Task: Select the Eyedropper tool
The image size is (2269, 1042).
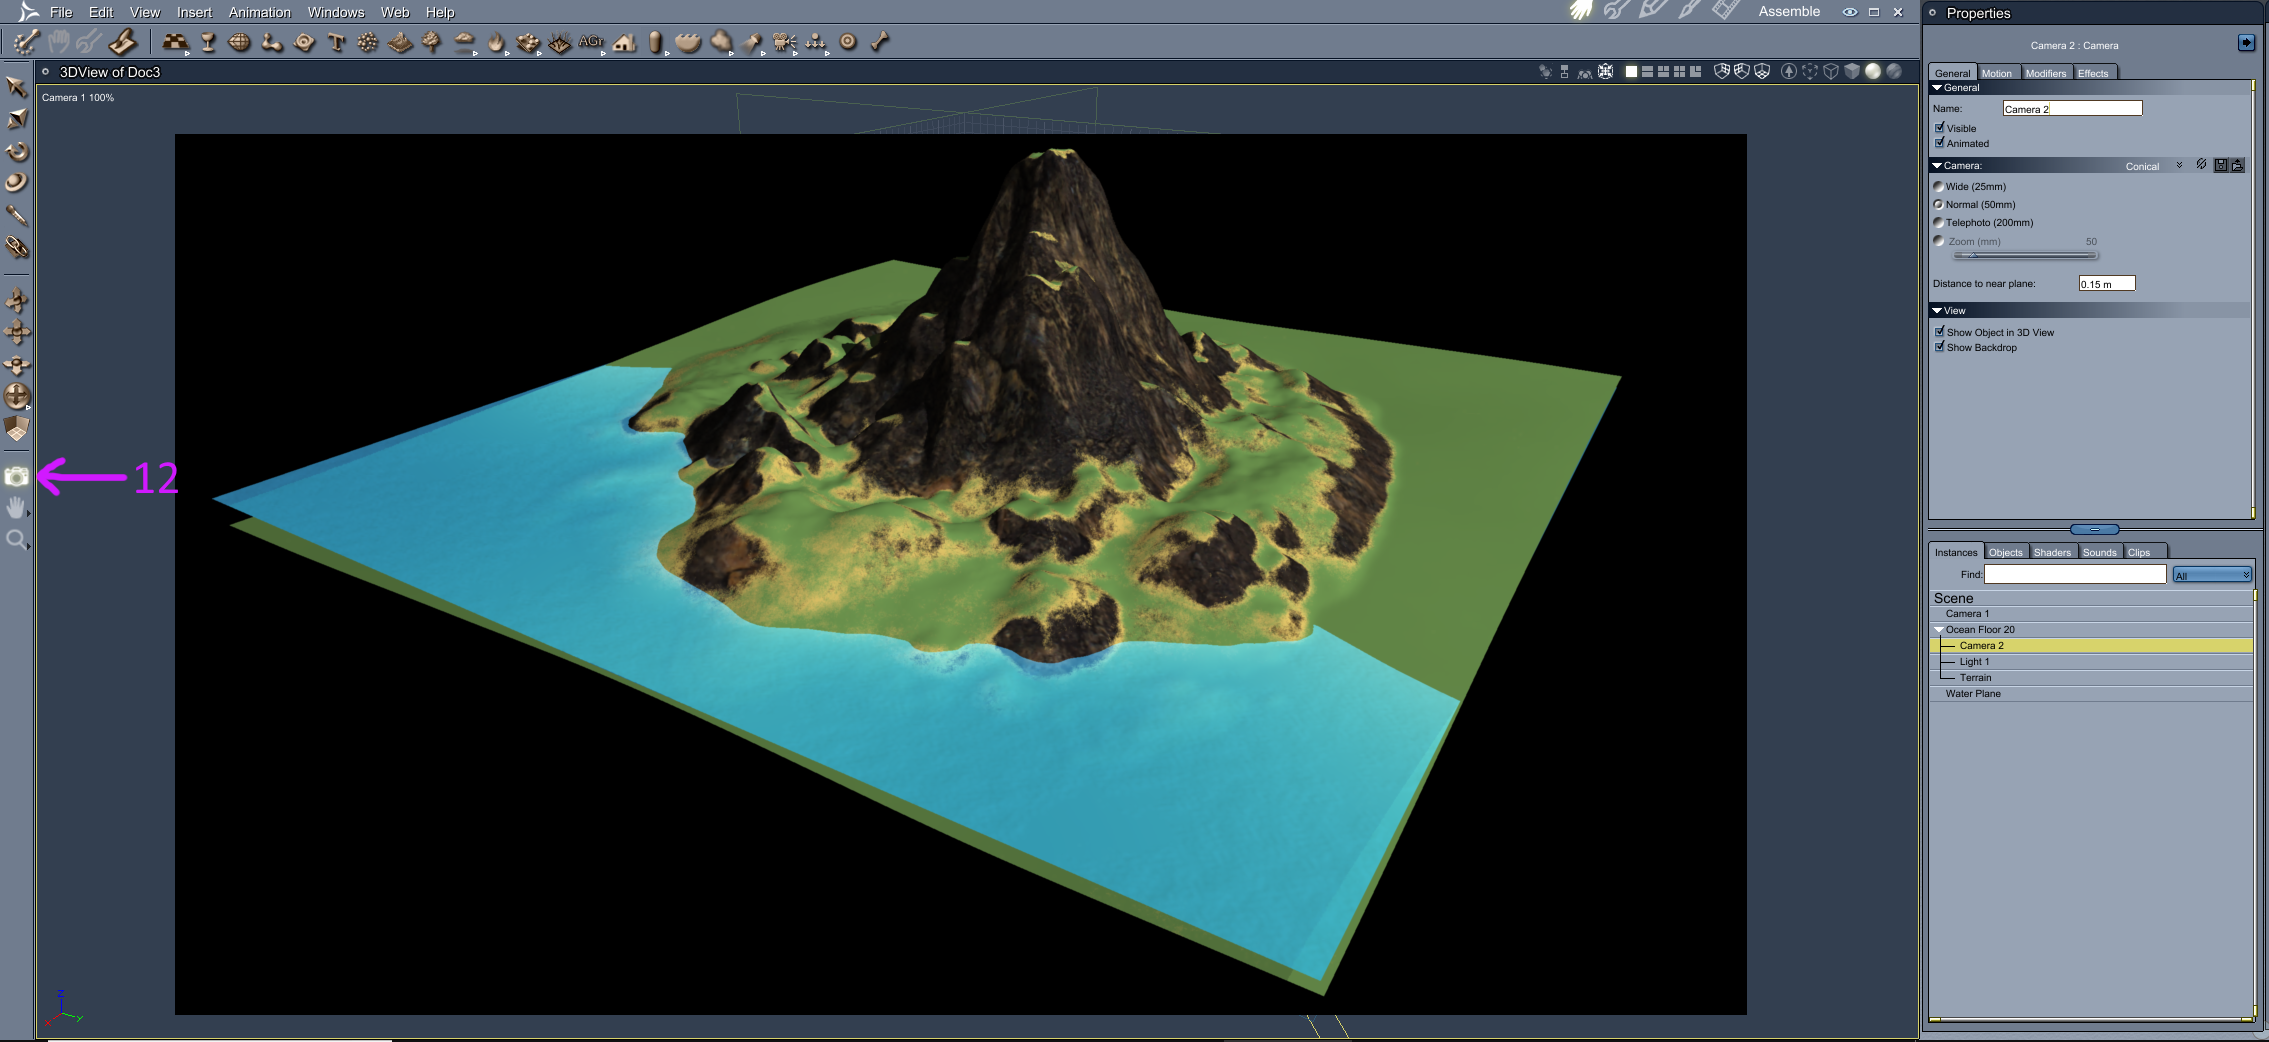Action: 16,215
